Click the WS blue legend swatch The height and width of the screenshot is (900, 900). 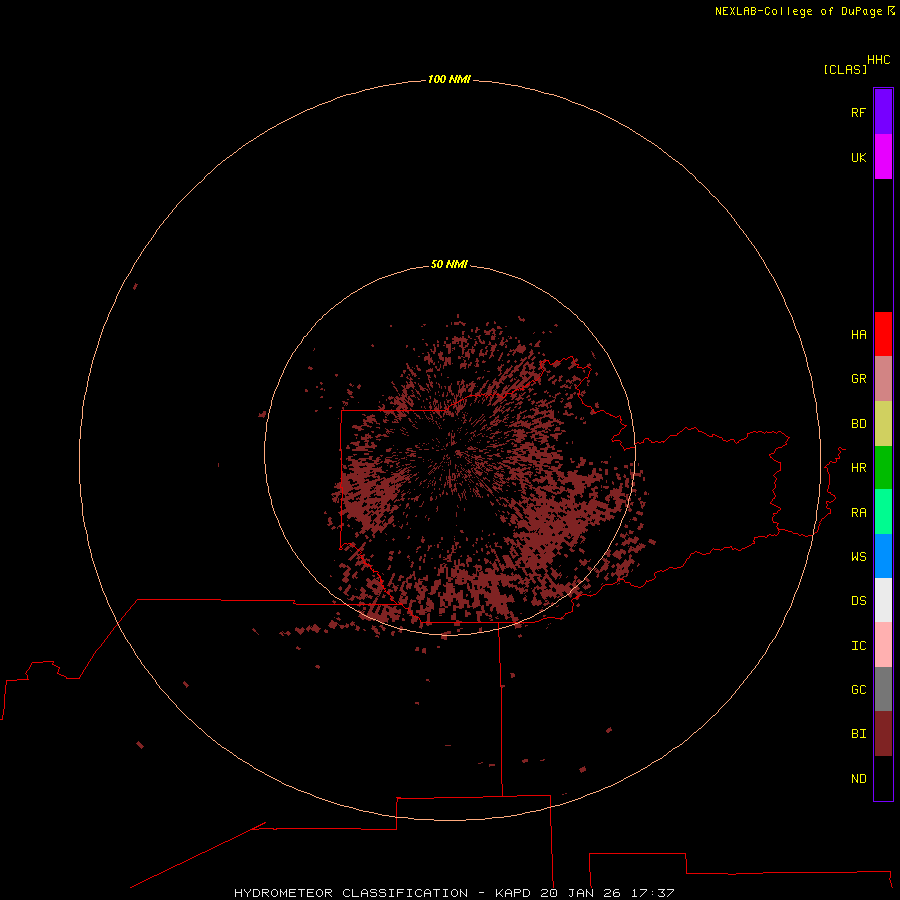point(883,556)
